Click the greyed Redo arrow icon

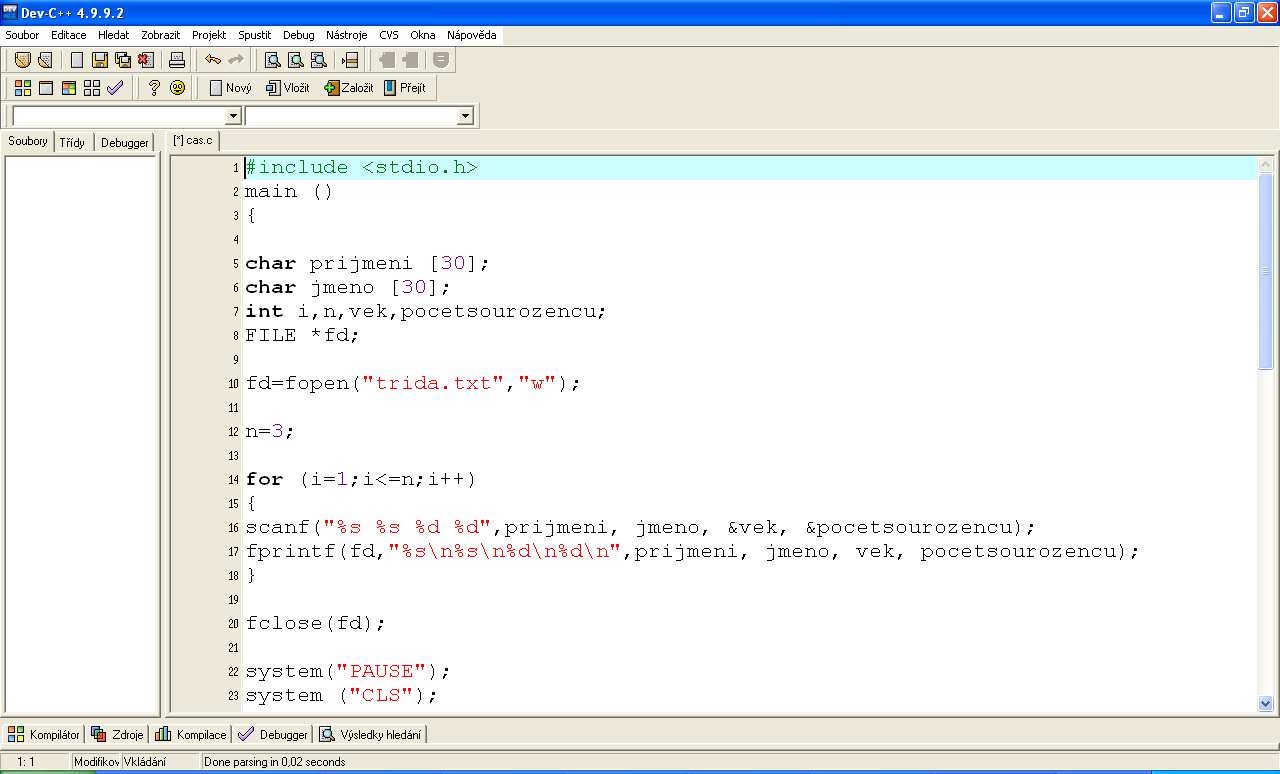(x=235, y=60)
